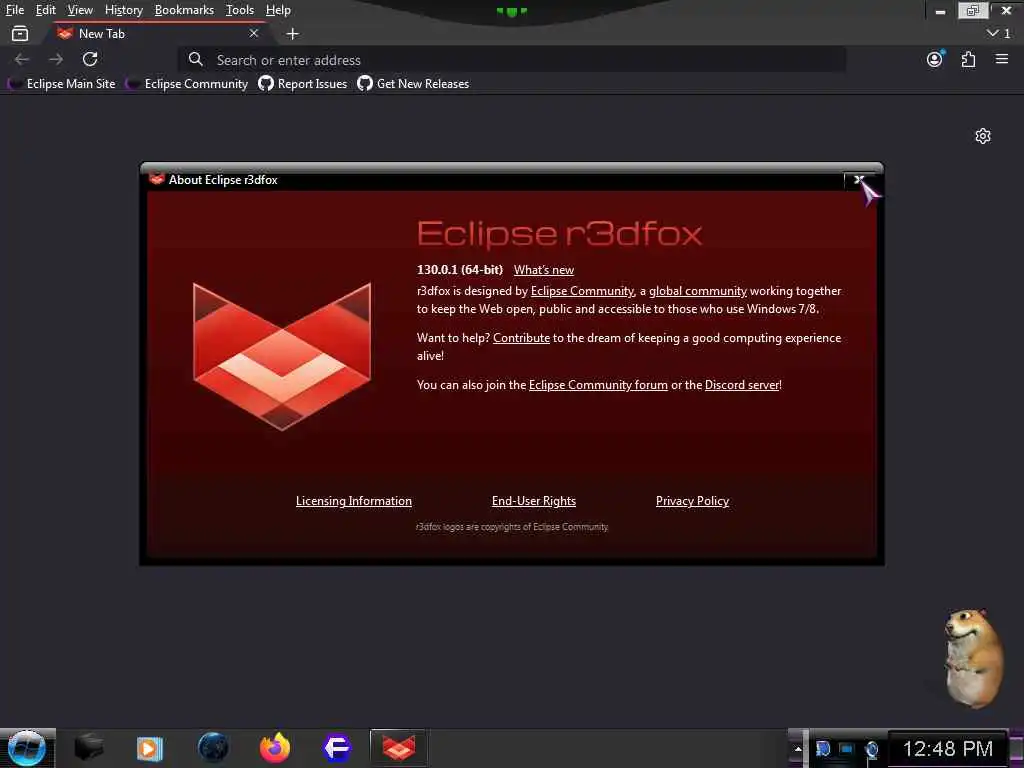Open the Privacy Policy link
The height and width of the screenshot is (768, 1024).
click(692, 501)
